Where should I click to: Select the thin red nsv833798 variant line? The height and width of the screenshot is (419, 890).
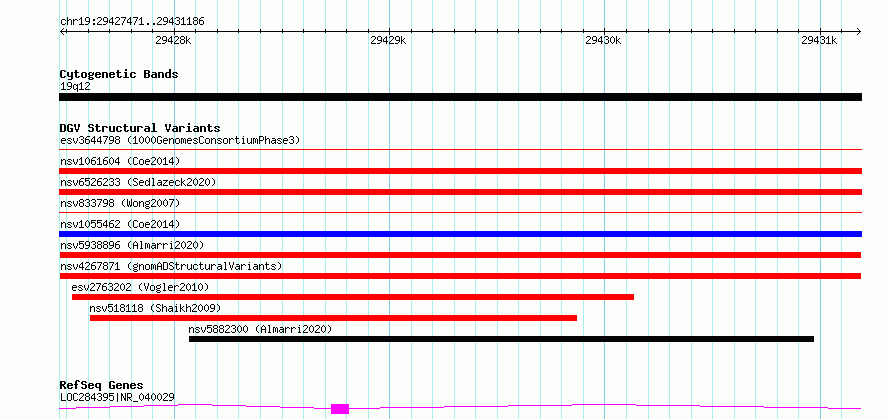coord(460,213)
